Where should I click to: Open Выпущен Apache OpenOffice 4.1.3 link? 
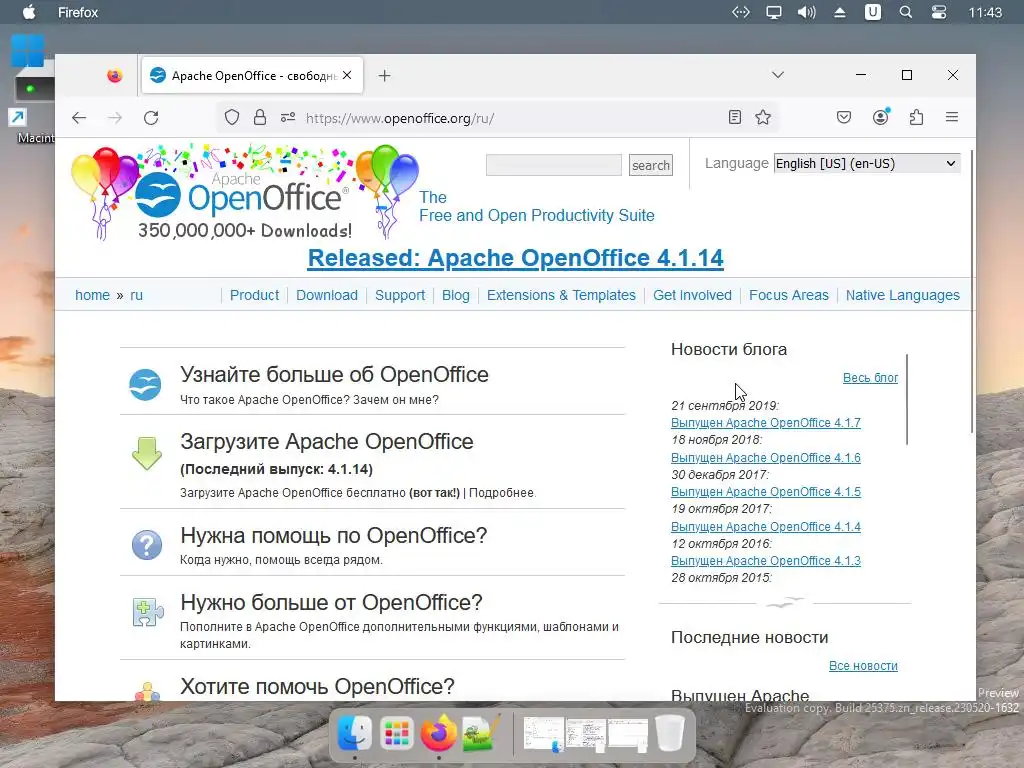tap(765, 560)
